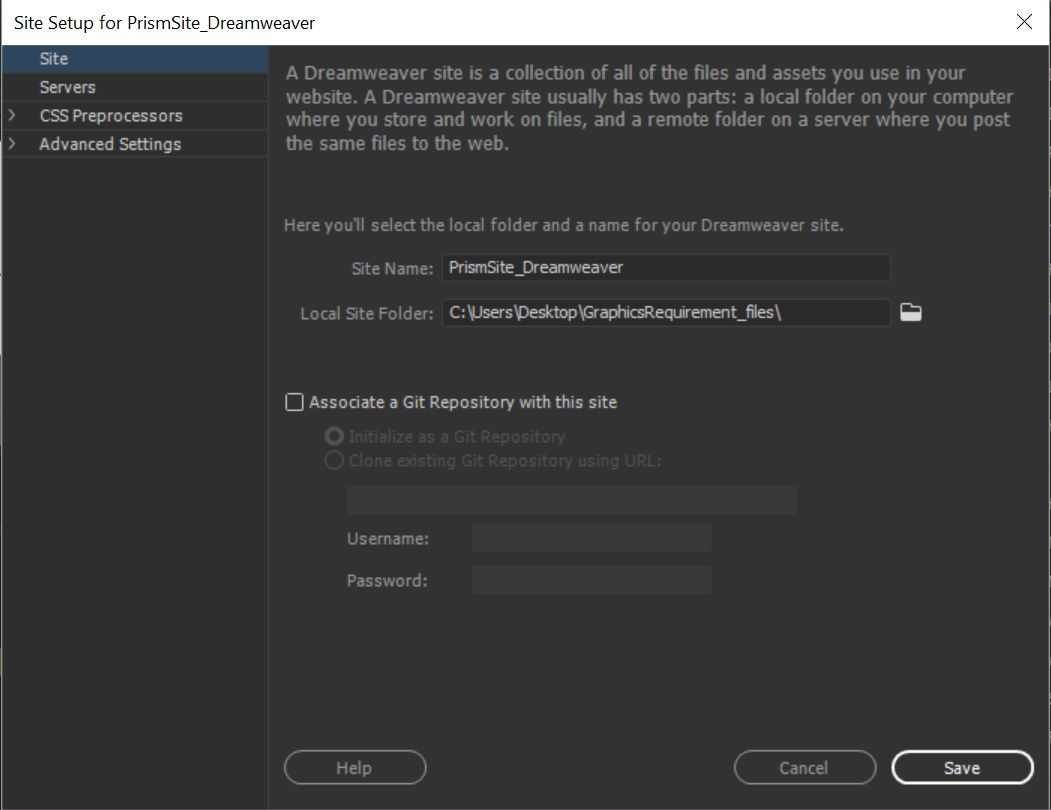This screenshot has width=1051, height=810.
Task: Enable Associate a Git Repository checkbox
Action: click(x=294, y=402)
